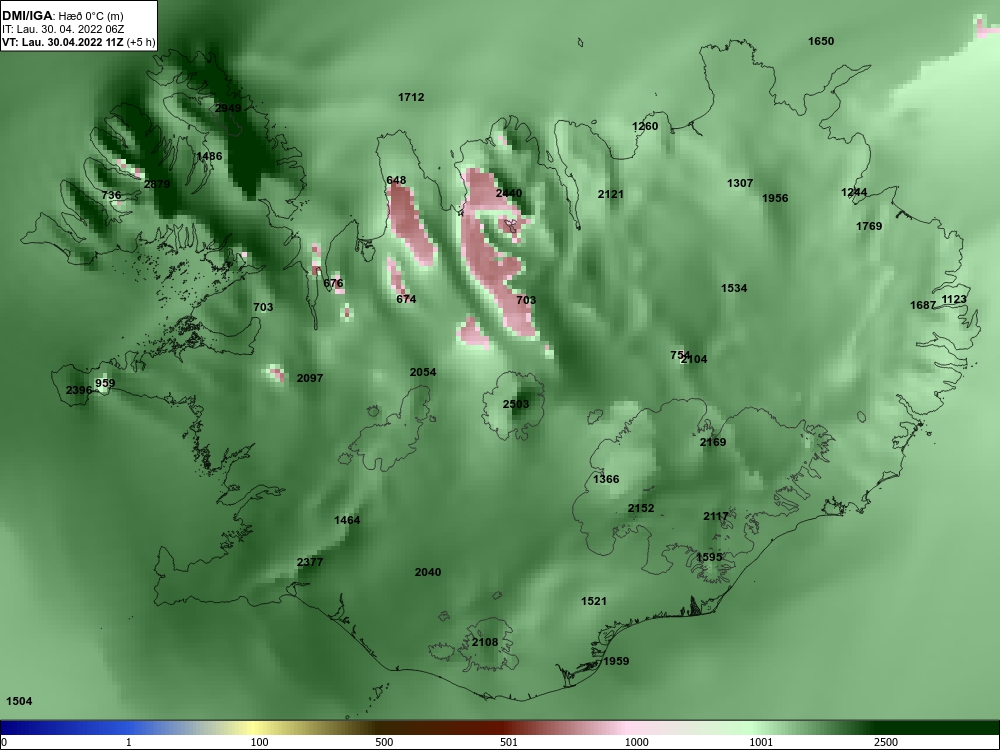The width and height of the screenshot is (1000, 750).
Task: Click the 2879 map value
Action: click(157, 184)
